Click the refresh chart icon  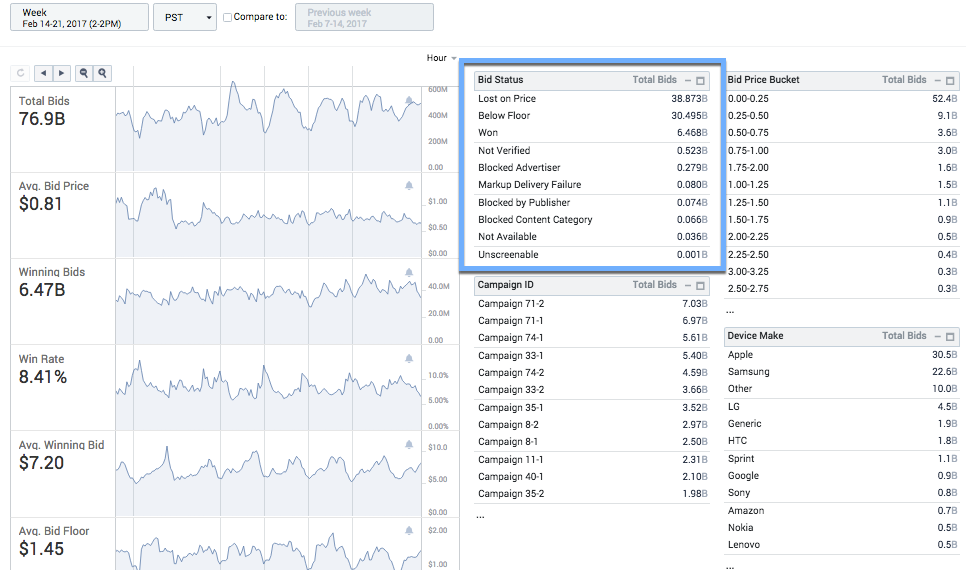click(x=21, y=73)
